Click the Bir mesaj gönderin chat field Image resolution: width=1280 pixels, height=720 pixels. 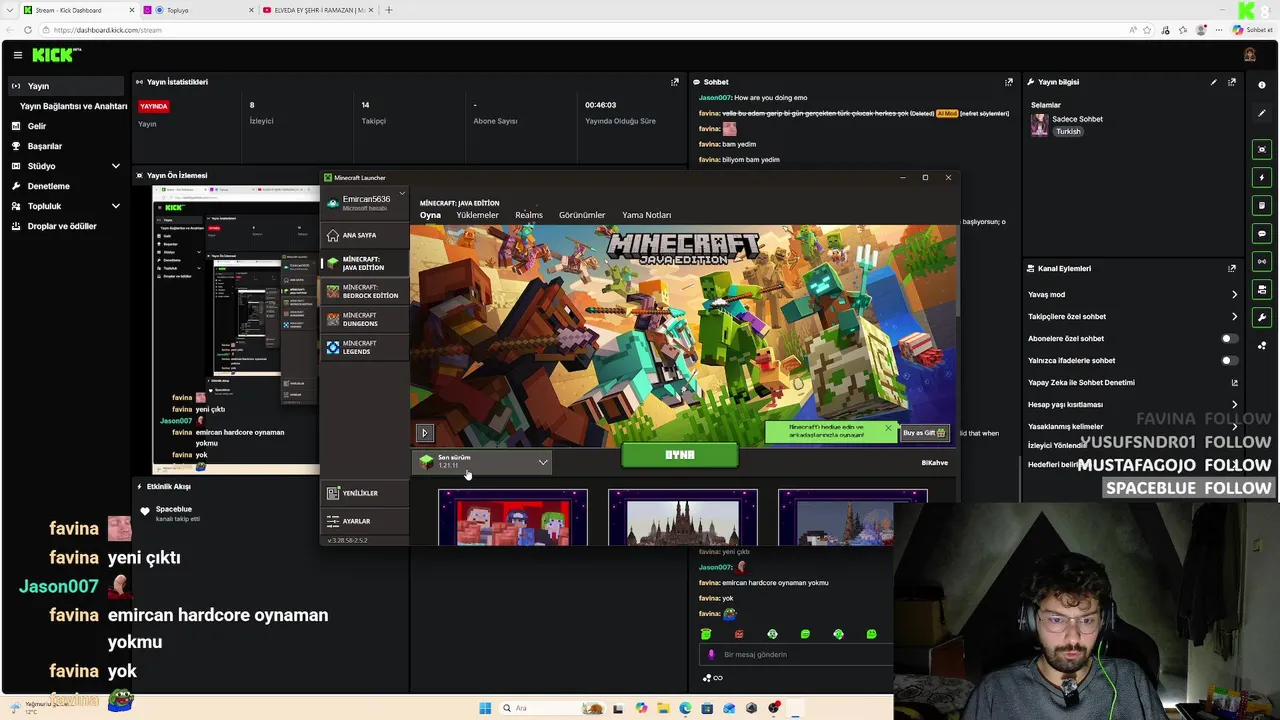pyautogui.click(x=796, y=654)
